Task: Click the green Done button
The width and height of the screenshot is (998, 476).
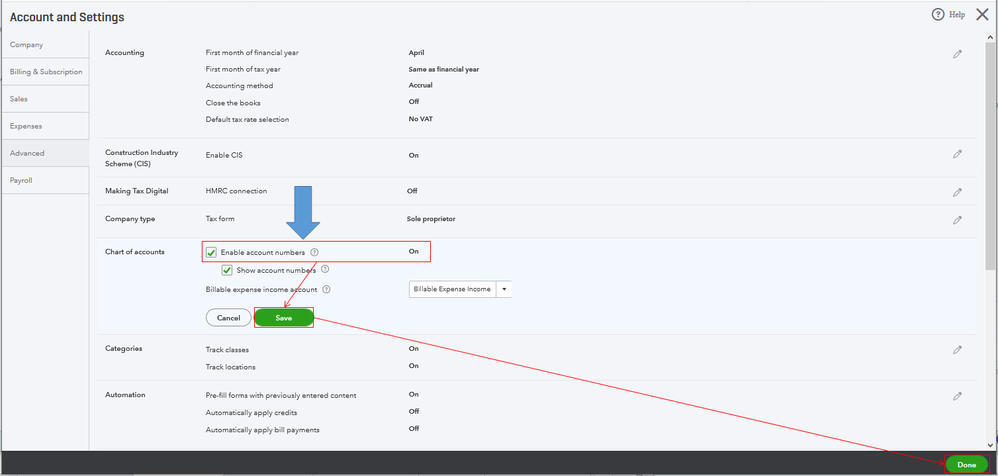Action: (966, 464)
